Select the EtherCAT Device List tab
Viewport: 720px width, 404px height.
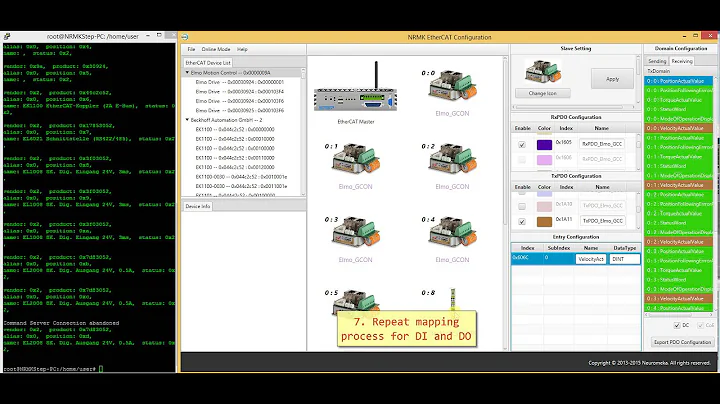click(x=208, y=63)
